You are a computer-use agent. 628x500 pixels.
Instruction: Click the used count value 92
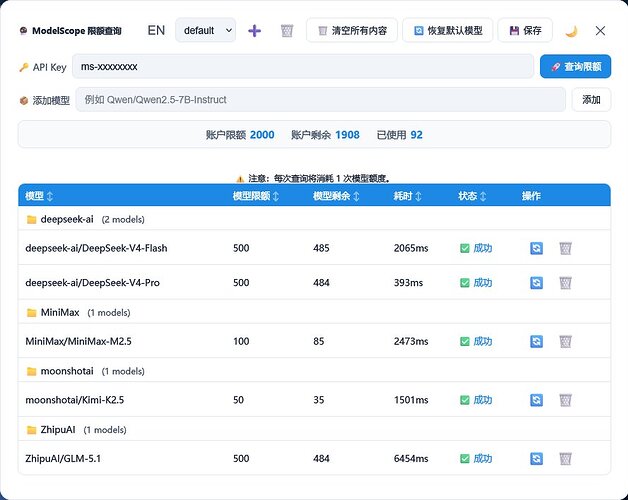417,135
